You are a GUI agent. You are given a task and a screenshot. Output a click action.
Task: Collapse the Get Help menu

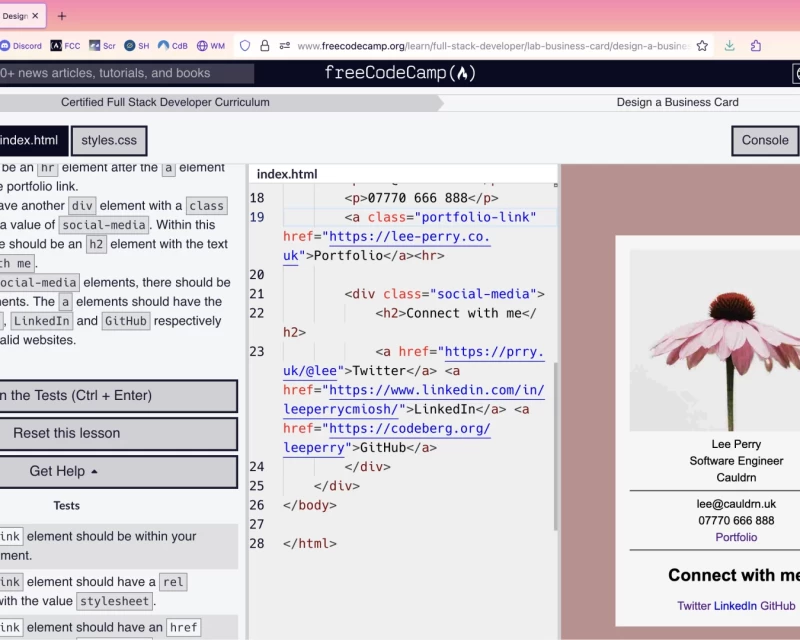coord(117,470)
